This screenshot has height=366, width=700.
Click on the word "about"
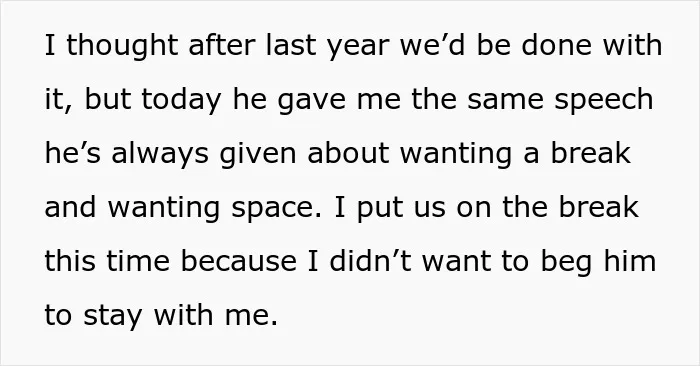point(348,153)
